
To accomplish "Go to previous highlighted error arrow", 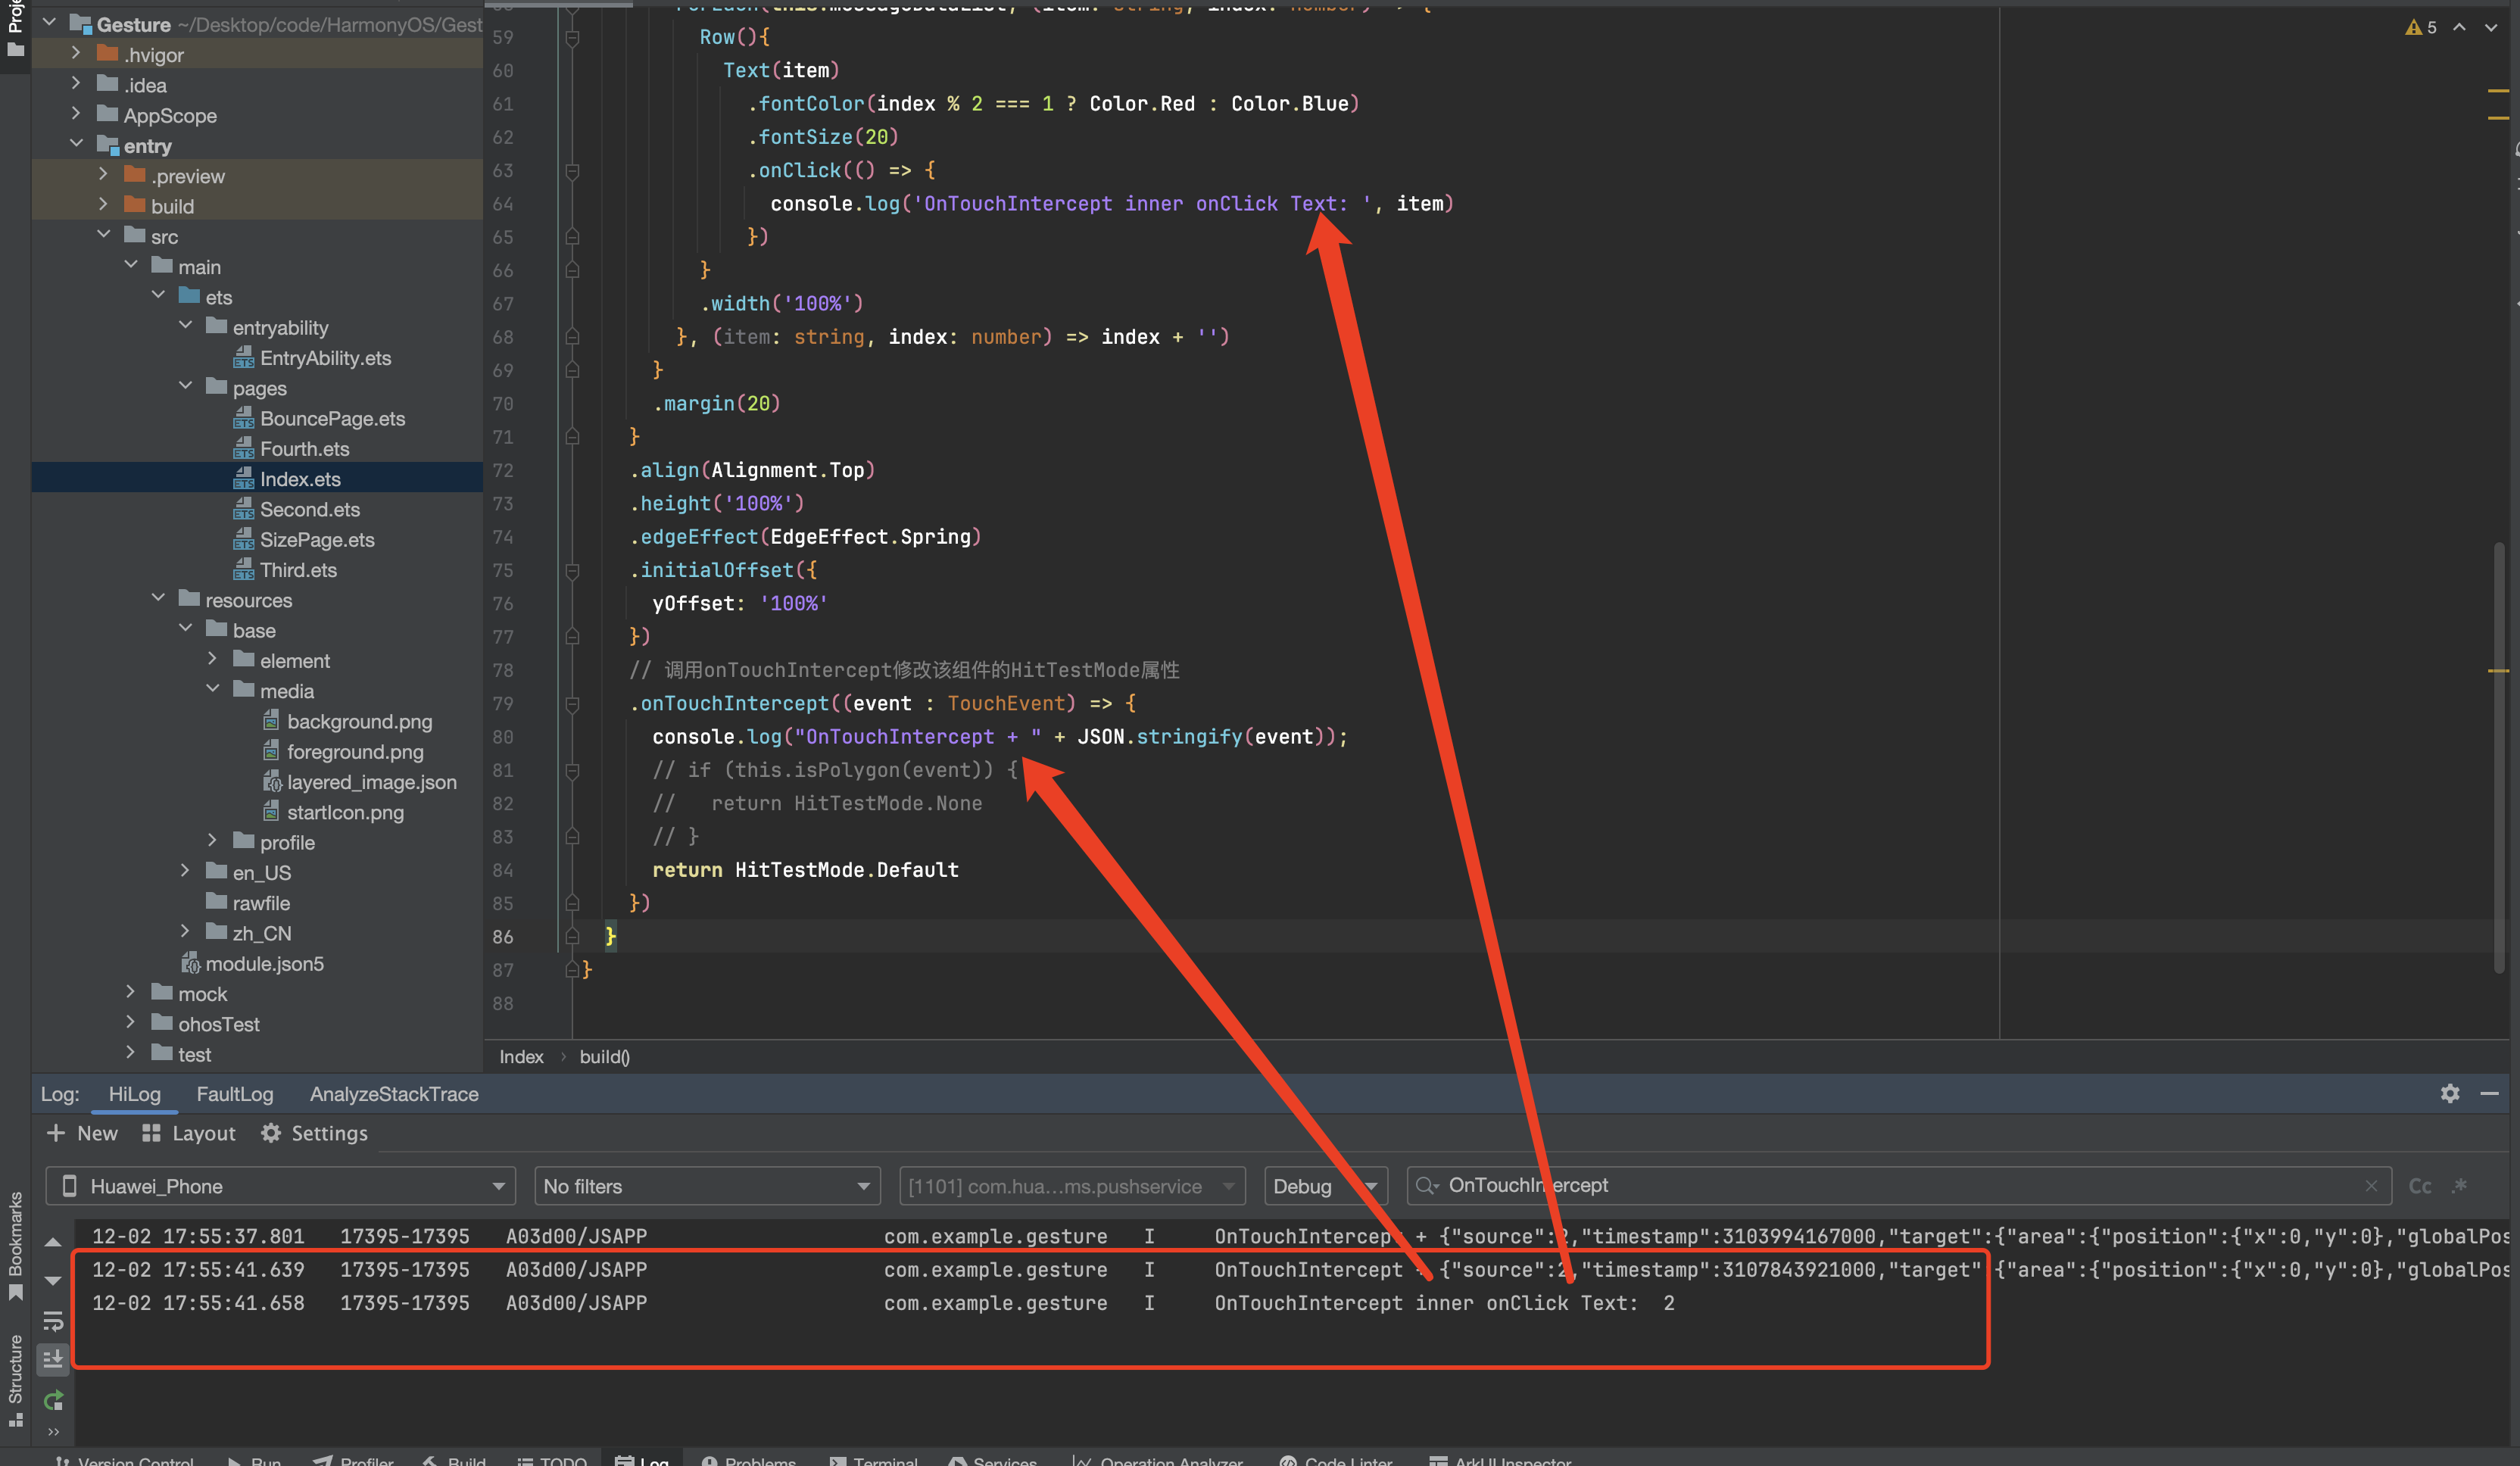I will [x=2459, y=27].
